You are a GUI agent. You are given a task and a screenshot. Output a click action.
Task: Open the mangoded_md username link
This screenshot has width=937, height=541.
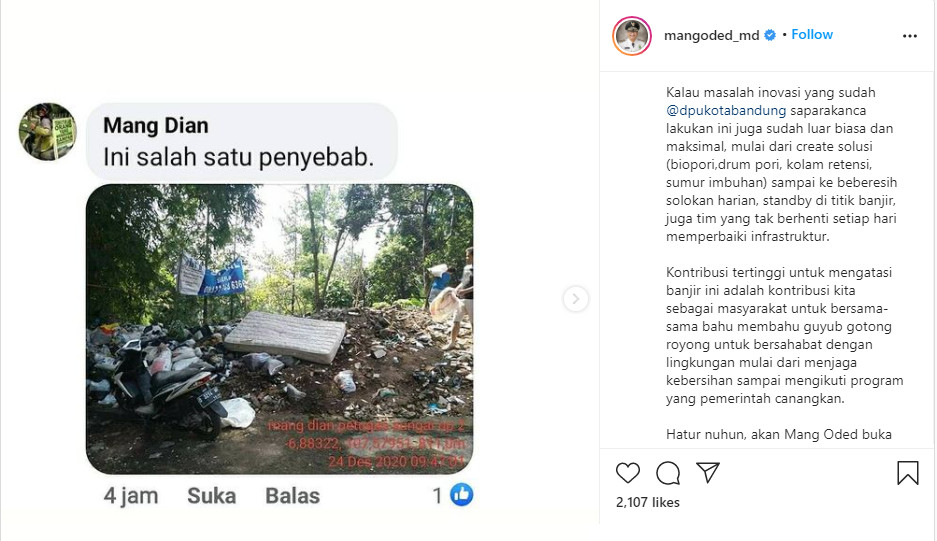click(x=711, y=35)
